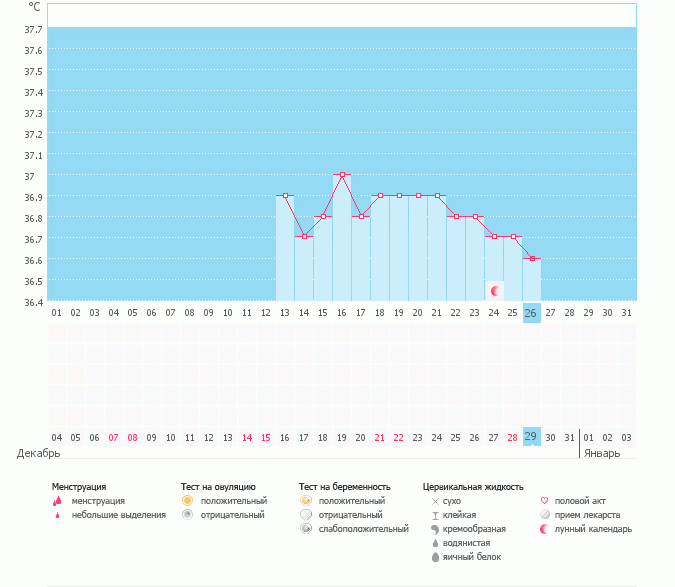
Task: Click the Январь month label
Action: tap(602, 453)
